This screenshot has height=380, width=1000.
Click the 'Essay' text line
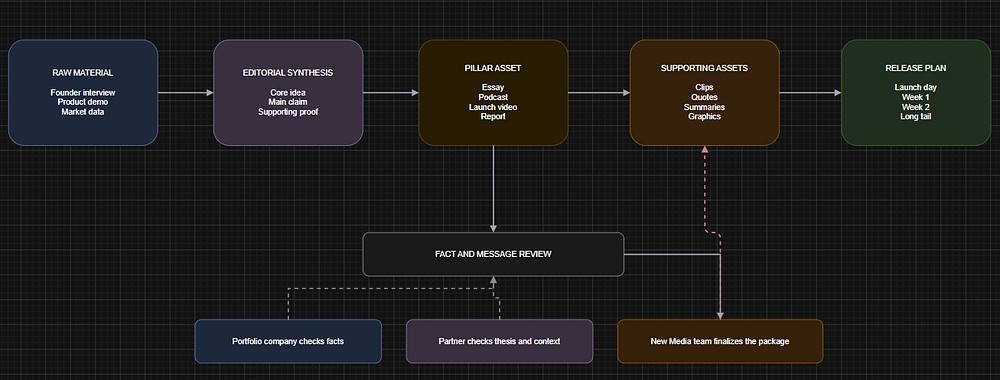493,87
